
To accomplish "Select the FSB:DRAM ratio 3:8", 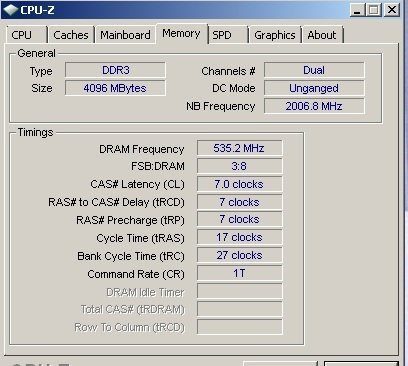I will click(240, 166).
